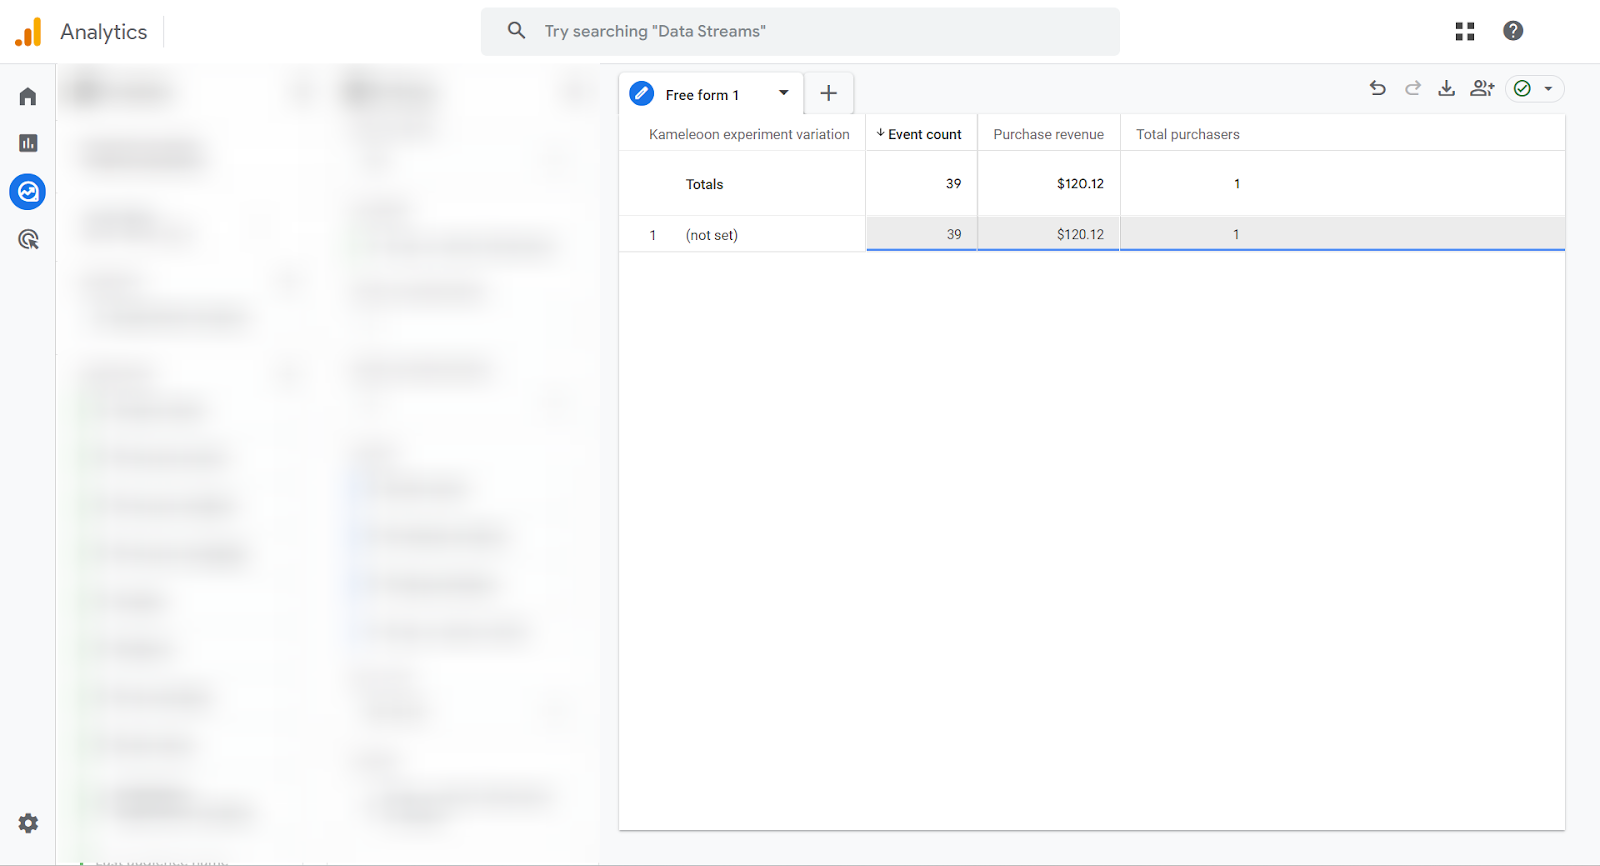The width and height of the screenshot is (1600, 866).
Task: Click the Total purchasers column header
Action: pyautogui.click(x=1187, y=134)
